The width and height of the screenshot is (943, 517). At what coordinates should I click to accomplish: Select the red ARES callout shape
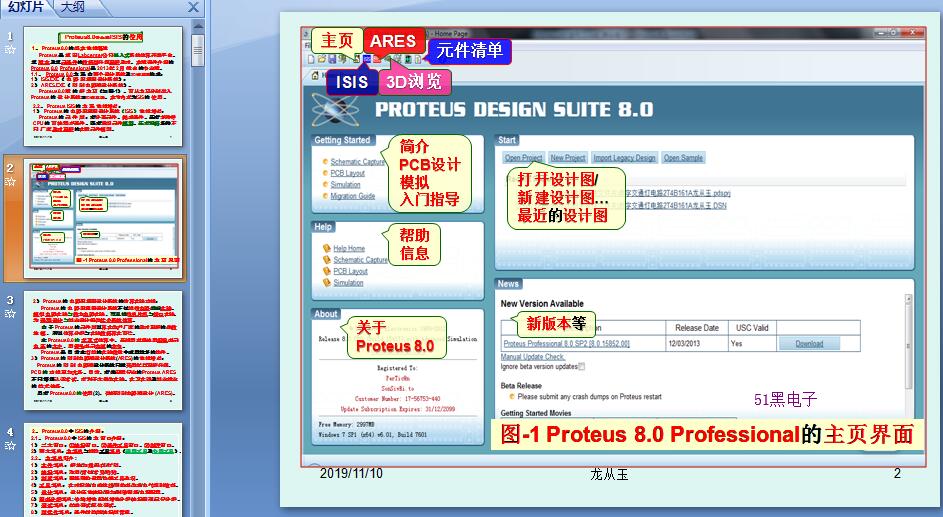[393, 41]
